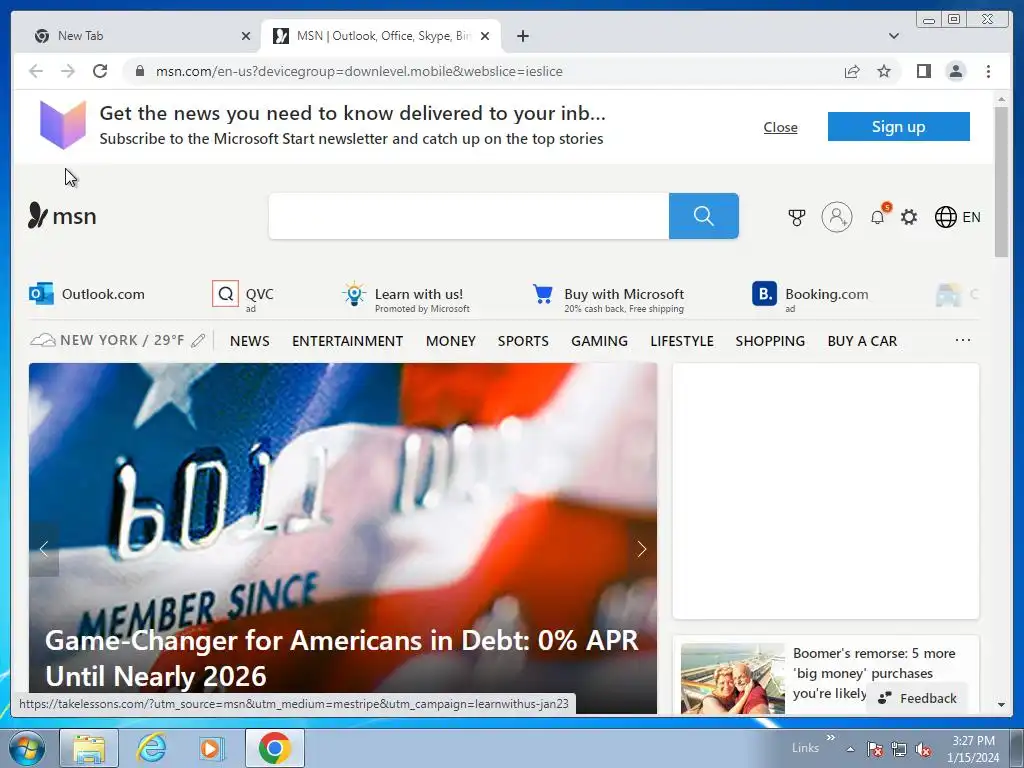The image size is (1024, 768).
Task: Select the MSN Outlook Office Skype tab
Action: tap(380, 36)
